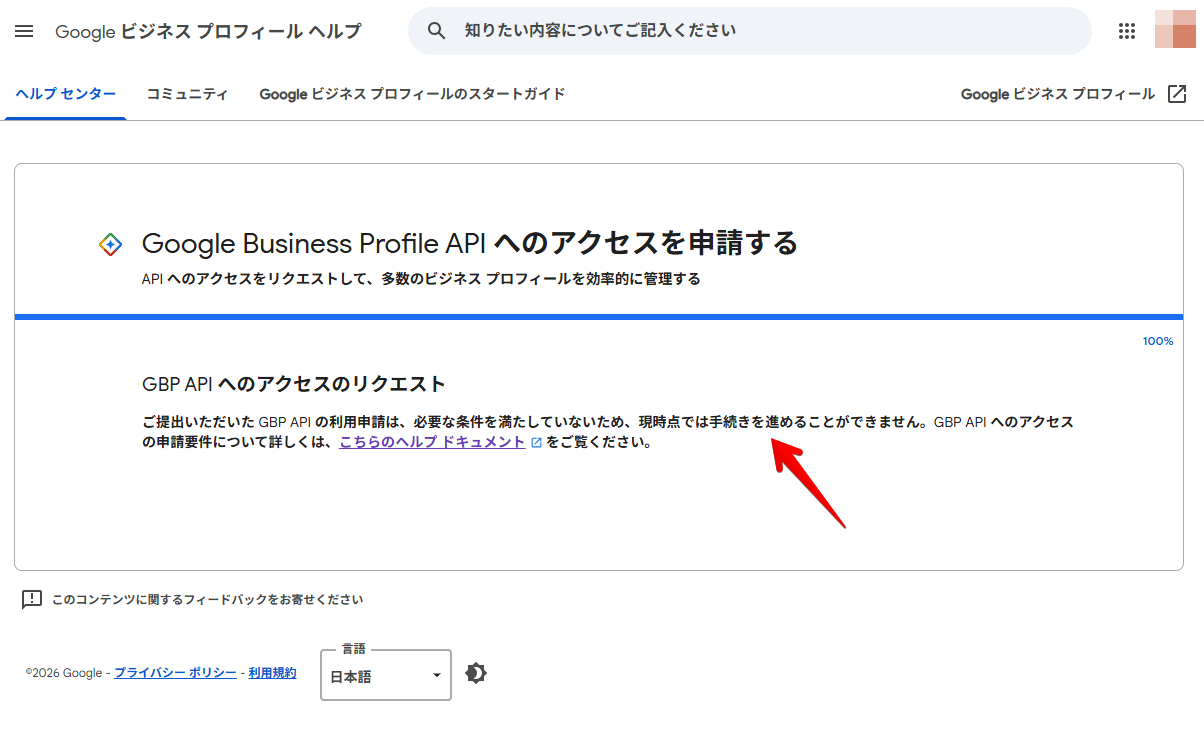The height and width of the screenshot is (738, 1204).
Task: Click the blue 100% progress bar
Action: [599, 317]
